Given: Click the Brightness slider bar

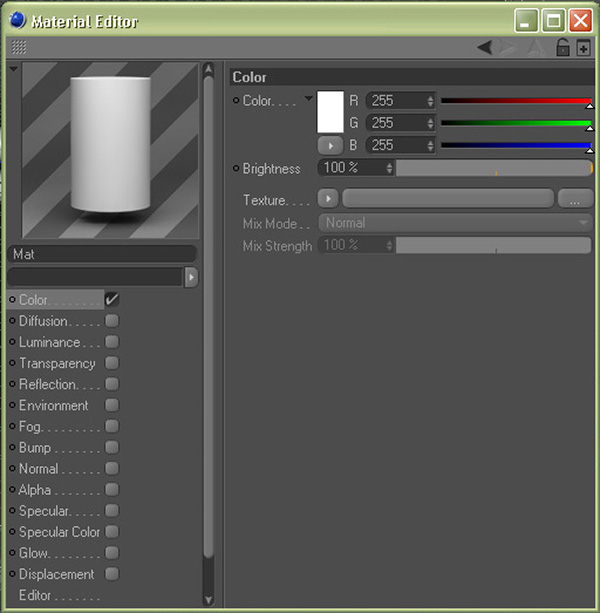Looking at the screenshot, I should point(494,168).
